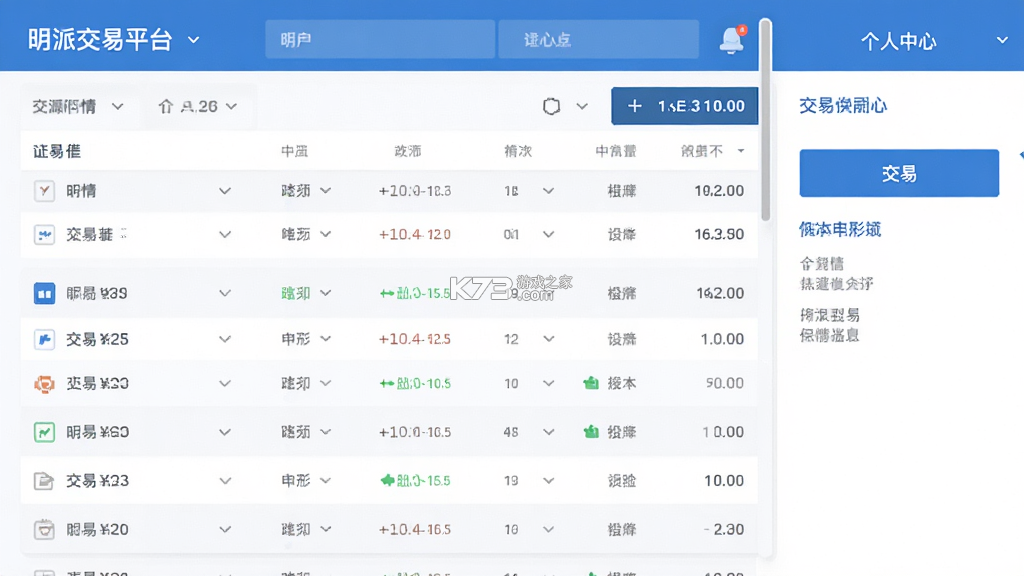Open the A.26 dropdown
Screen dimensions: 1024x576
pos(231,106)
